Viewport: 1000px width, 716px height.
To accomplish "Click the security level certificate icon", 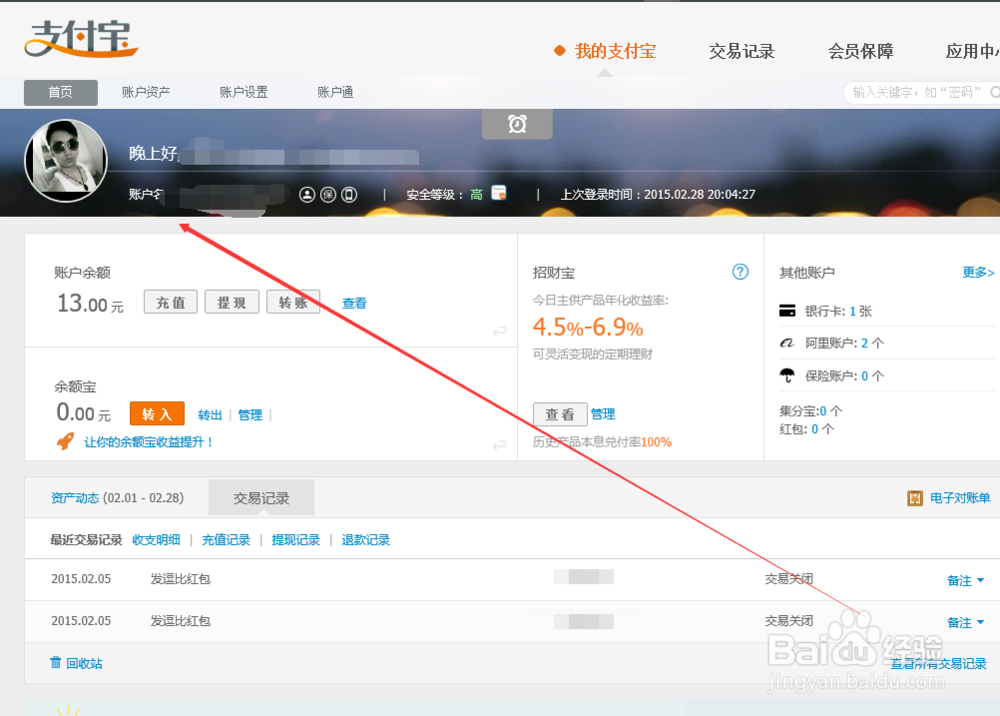I will click(499, 193).
